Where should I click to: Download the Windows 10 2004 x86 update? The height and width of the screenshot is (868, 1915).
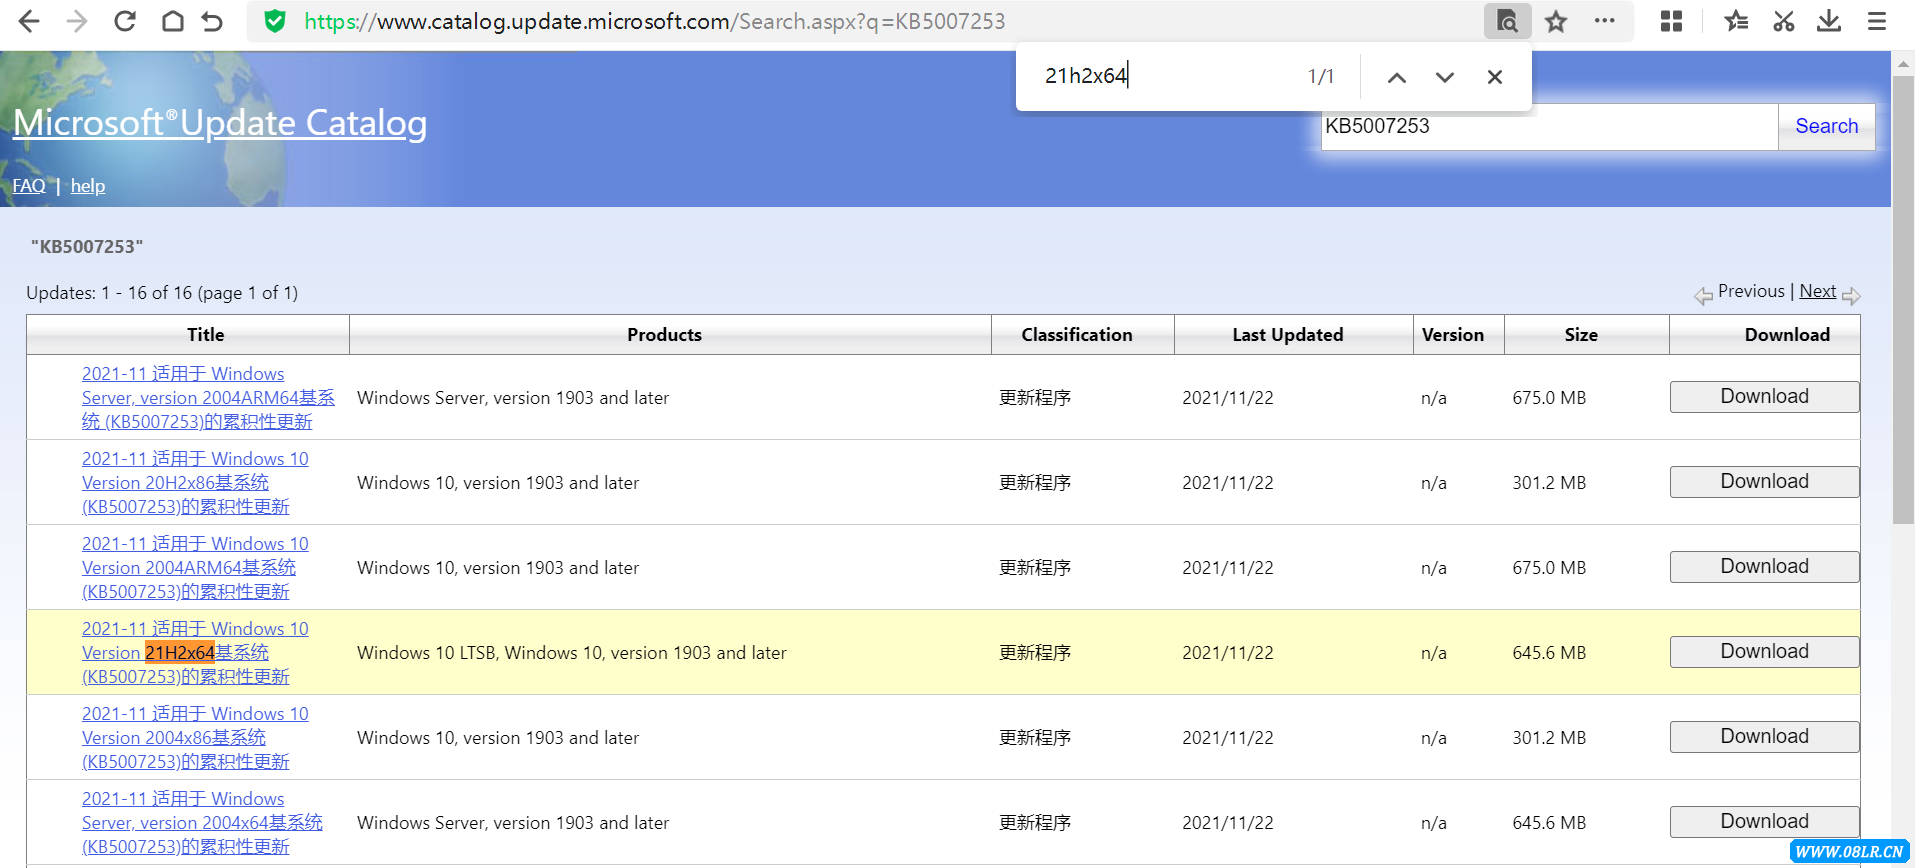click(x=1764, y=737)
